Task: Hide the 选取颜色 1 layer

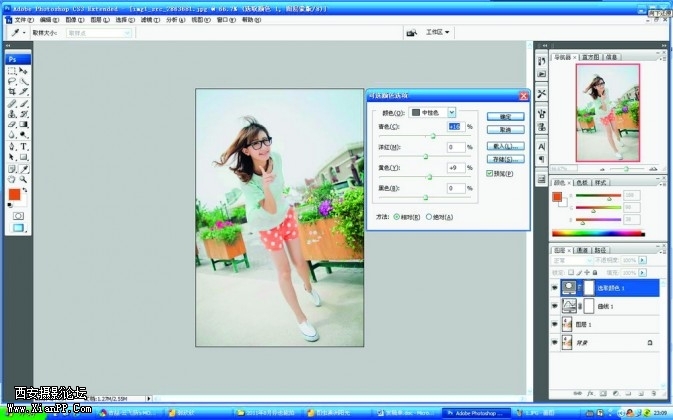Action: point(555,288)
